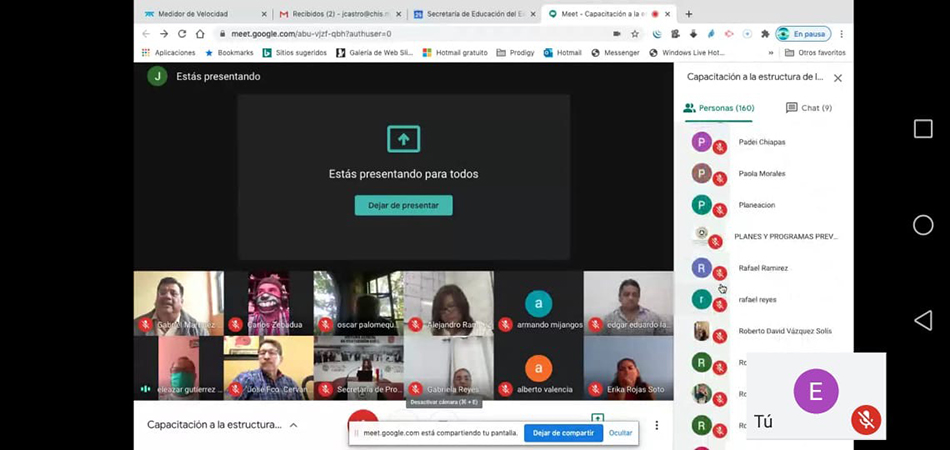Open the Chrome three-dot menu

click(842, 34)
